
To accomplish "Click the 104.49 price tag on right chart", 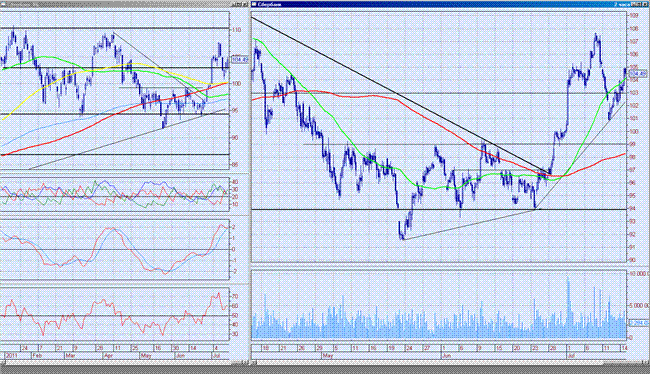I will [x=638, y=74].
